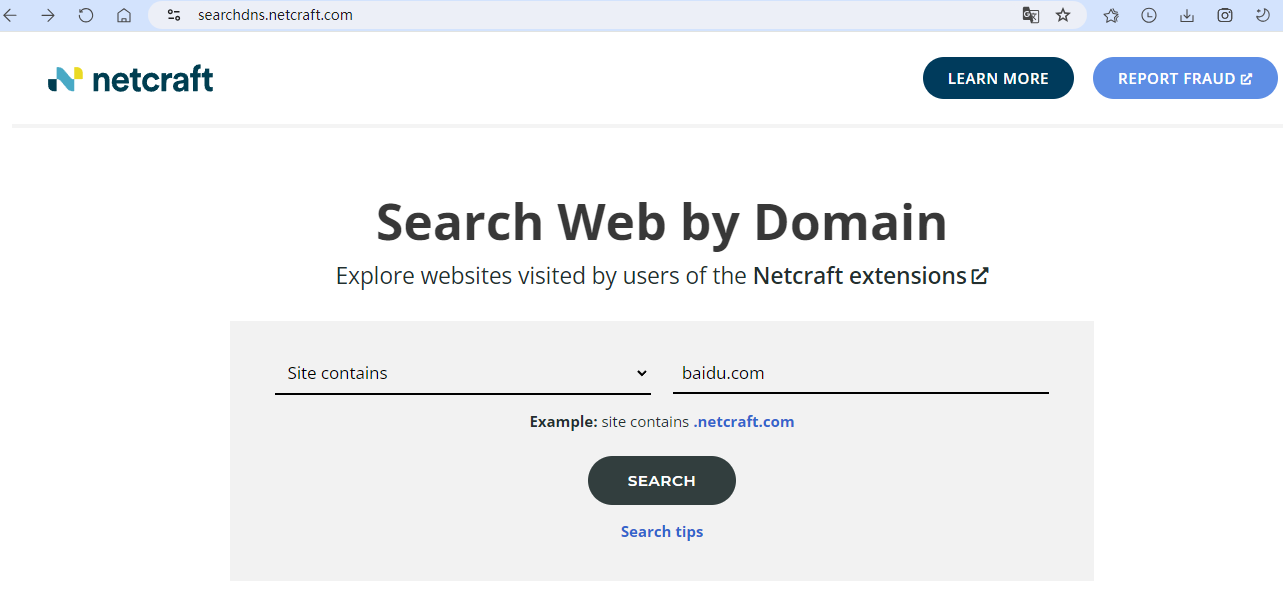Image resolution: width=1283 pixels, height=605 pixels.
Task: Click the Example: site contains text
Action: click(609, 422)
